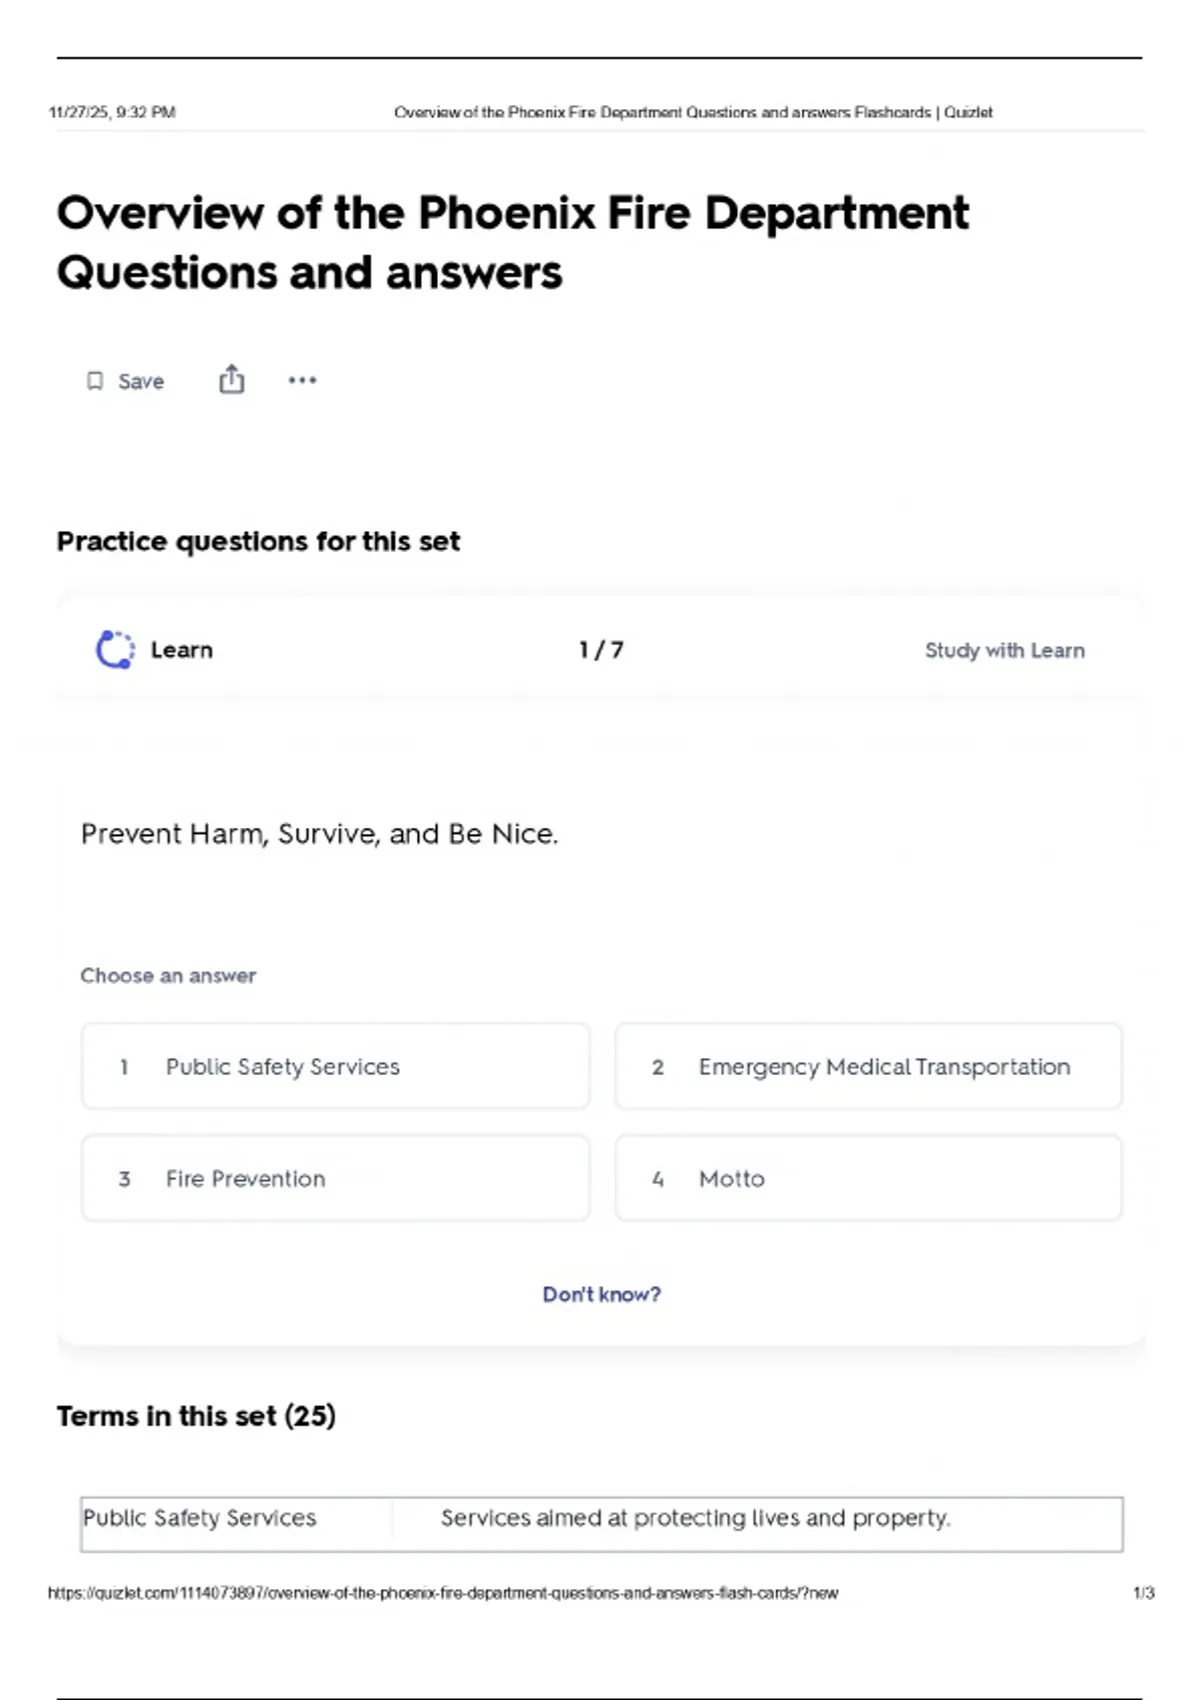This screenshot has width=1200, height=1700.
Task: Click the Save button label
Action: [141, 381]
